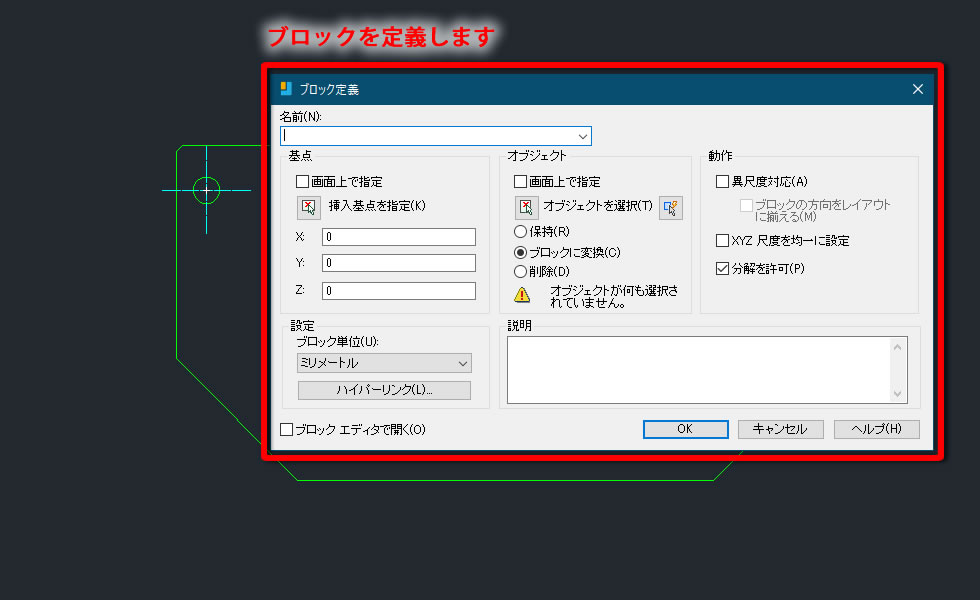Image resolution: width=980 pixels, height=600 pixels.
Task: Enable 画面上で指定 checkbox under オブジェクト
Action: point(520,182)
